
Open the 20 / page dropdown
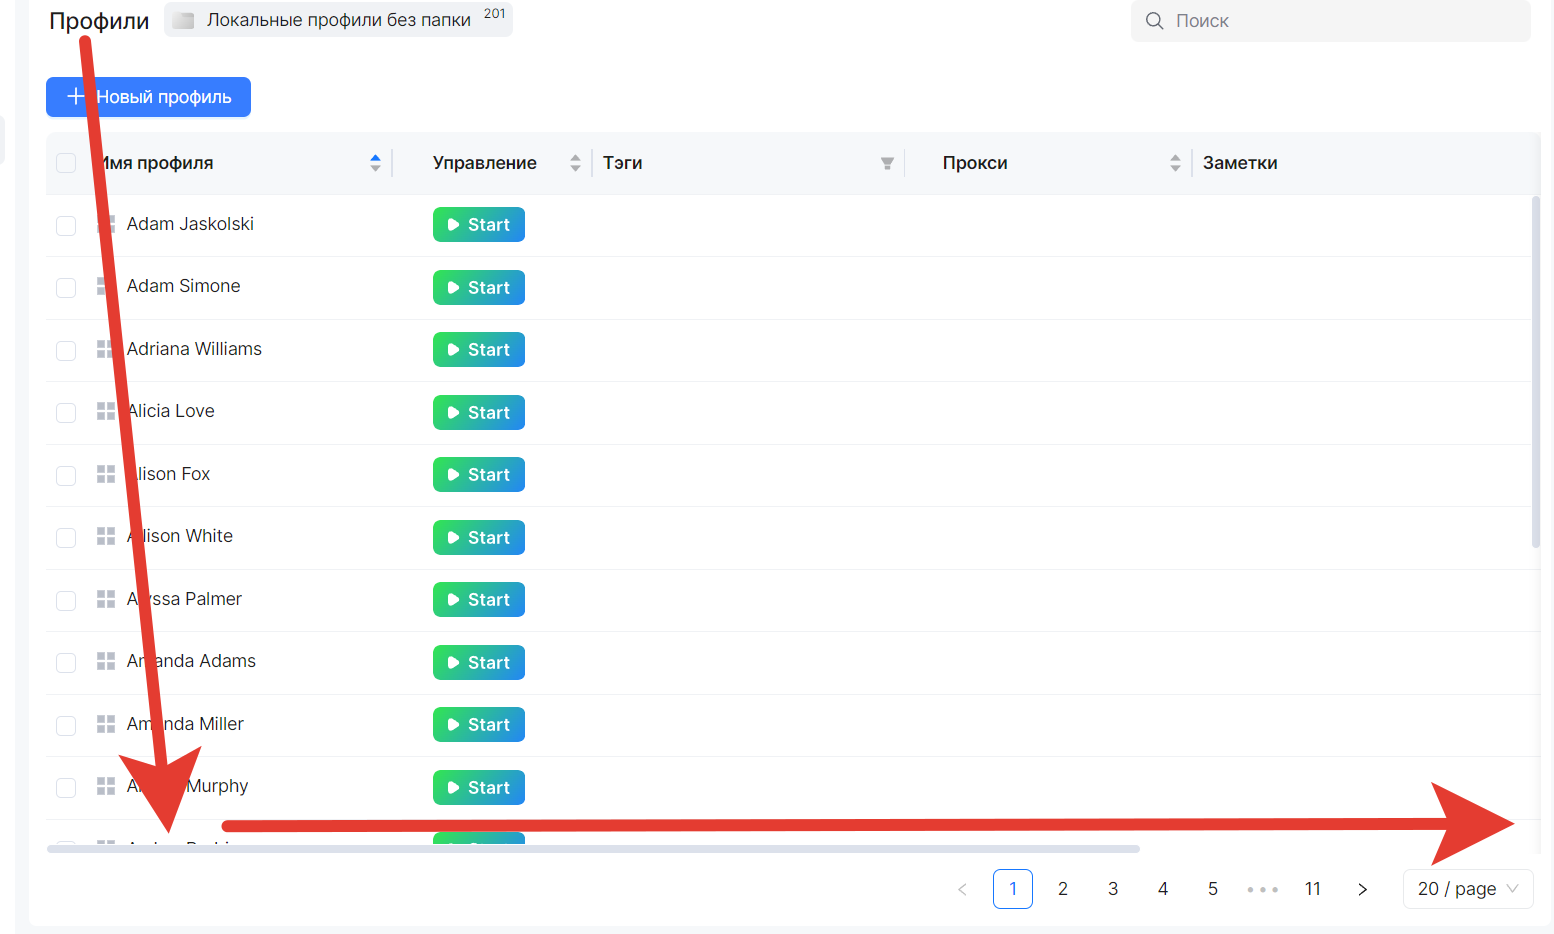coord(1467,889)
